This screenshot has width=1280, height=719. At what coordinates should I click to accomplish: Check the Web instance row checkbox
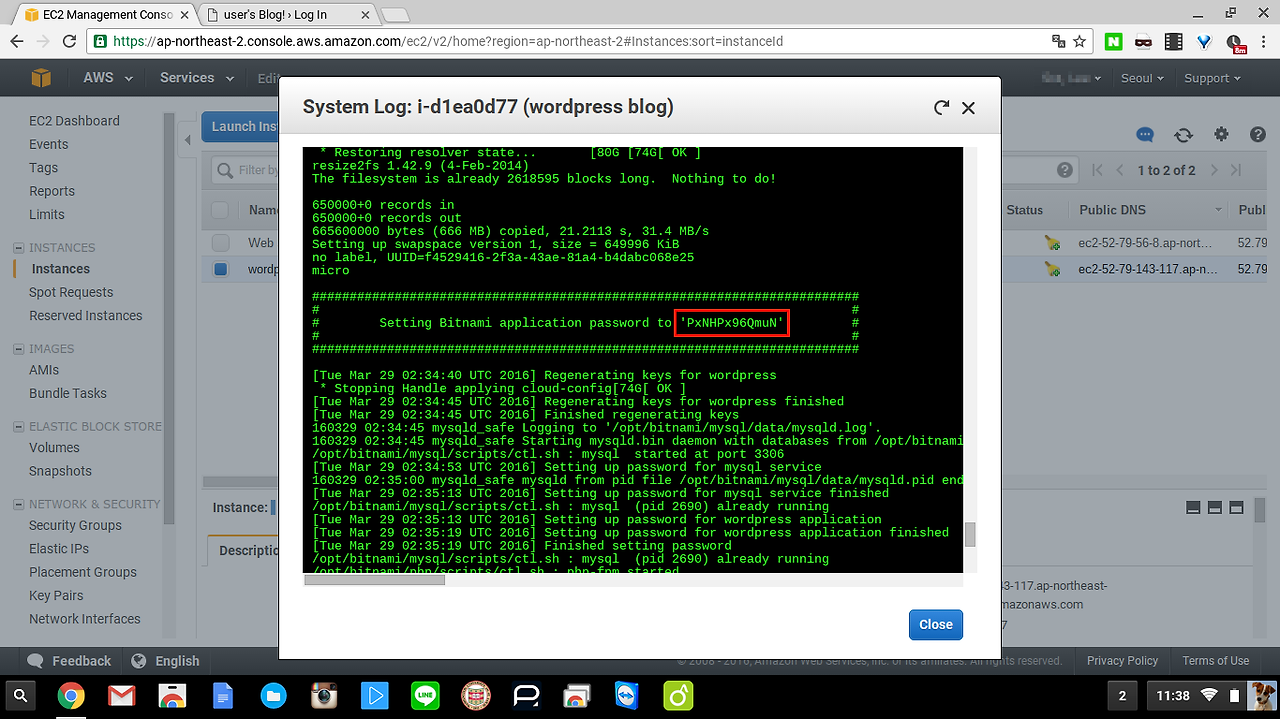pos(220,243)
